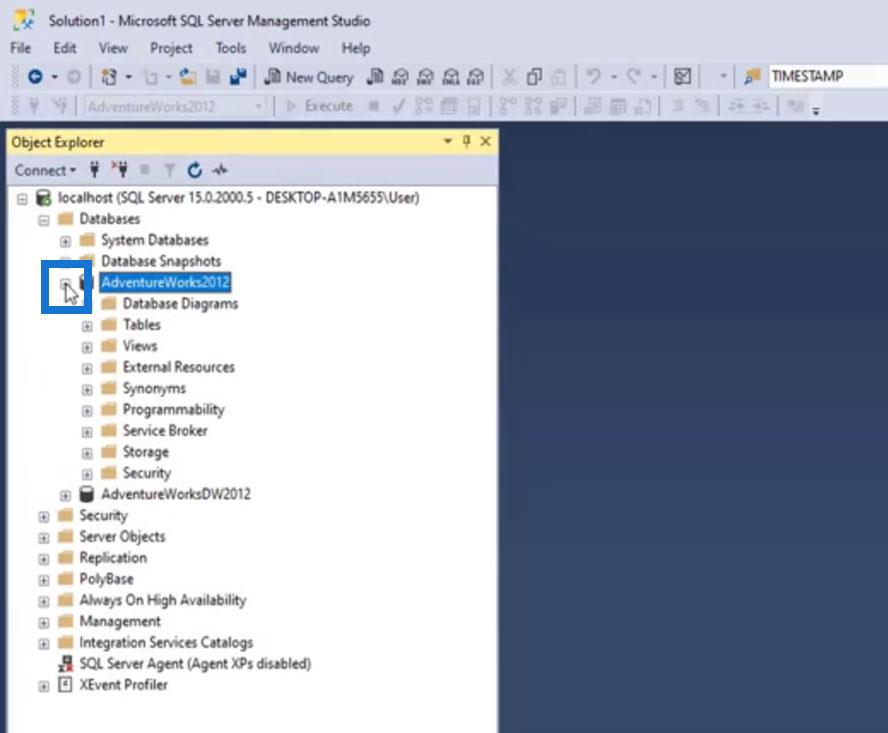Click the Execute button
Screen dimensions: 888x733
click(319, 106)
